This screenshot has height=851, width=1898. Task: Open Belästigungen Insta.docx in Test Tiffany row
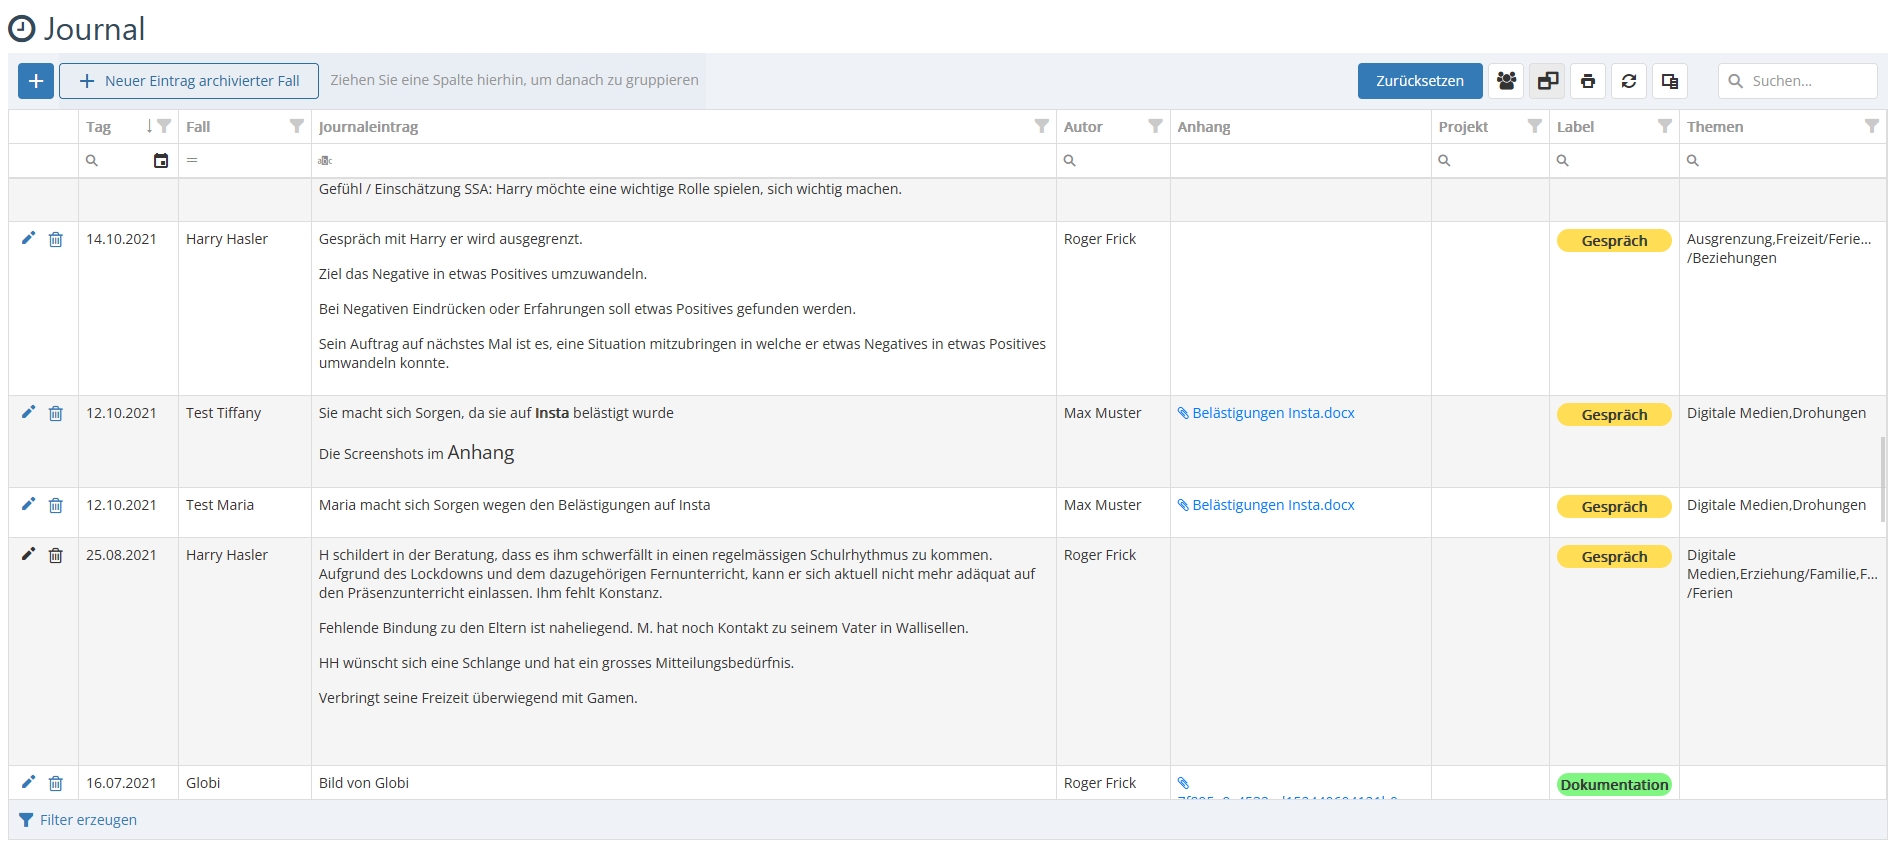click(1273, 413)
